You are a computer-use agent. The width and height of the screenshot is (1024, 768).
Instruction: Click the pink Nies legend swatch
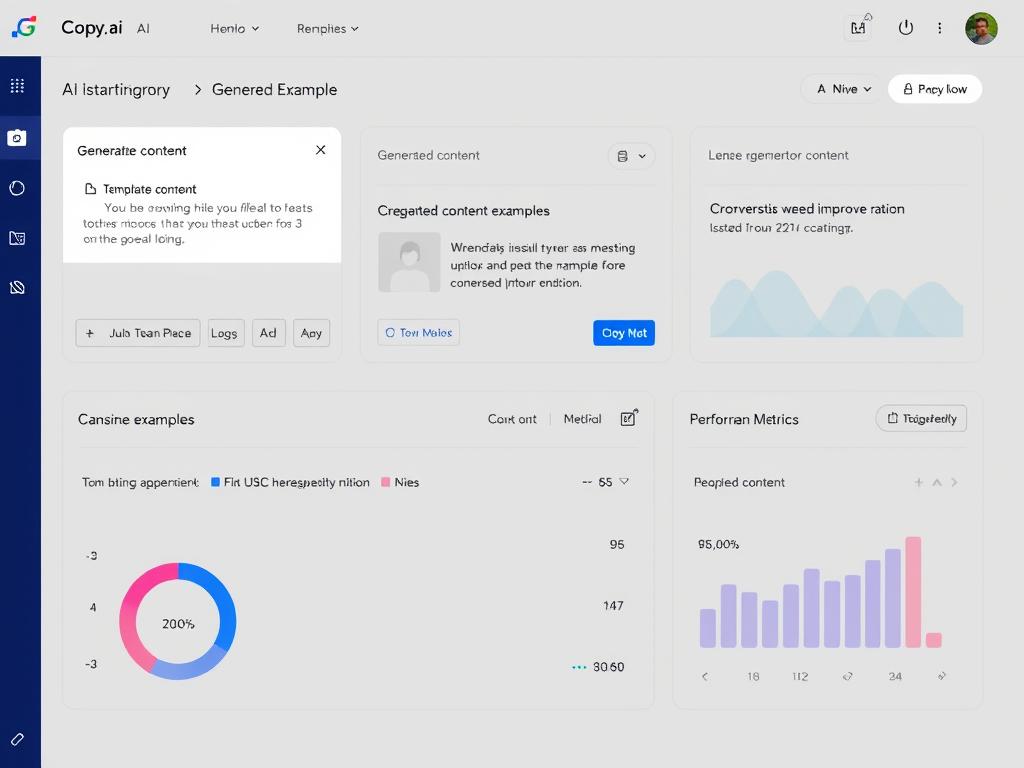click(385, 482)
